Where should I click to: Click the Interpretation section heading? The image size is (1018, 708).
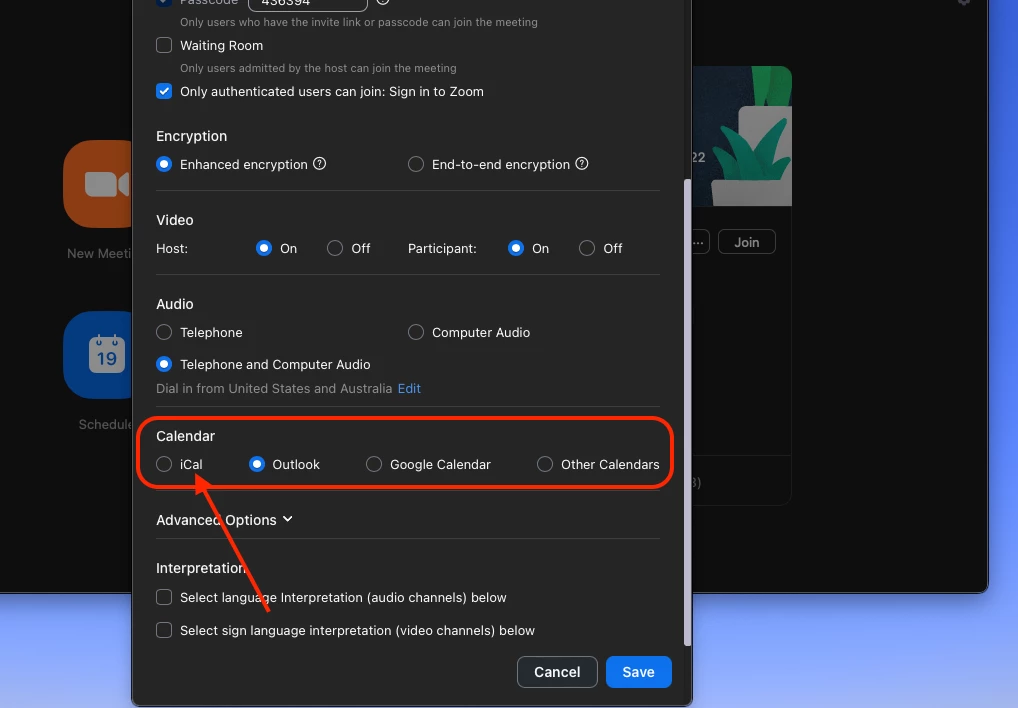pos(200,568)
